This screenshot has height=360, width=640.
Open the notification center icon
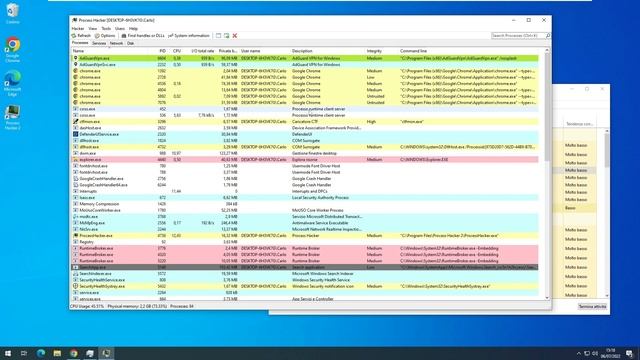click(630, 353)
